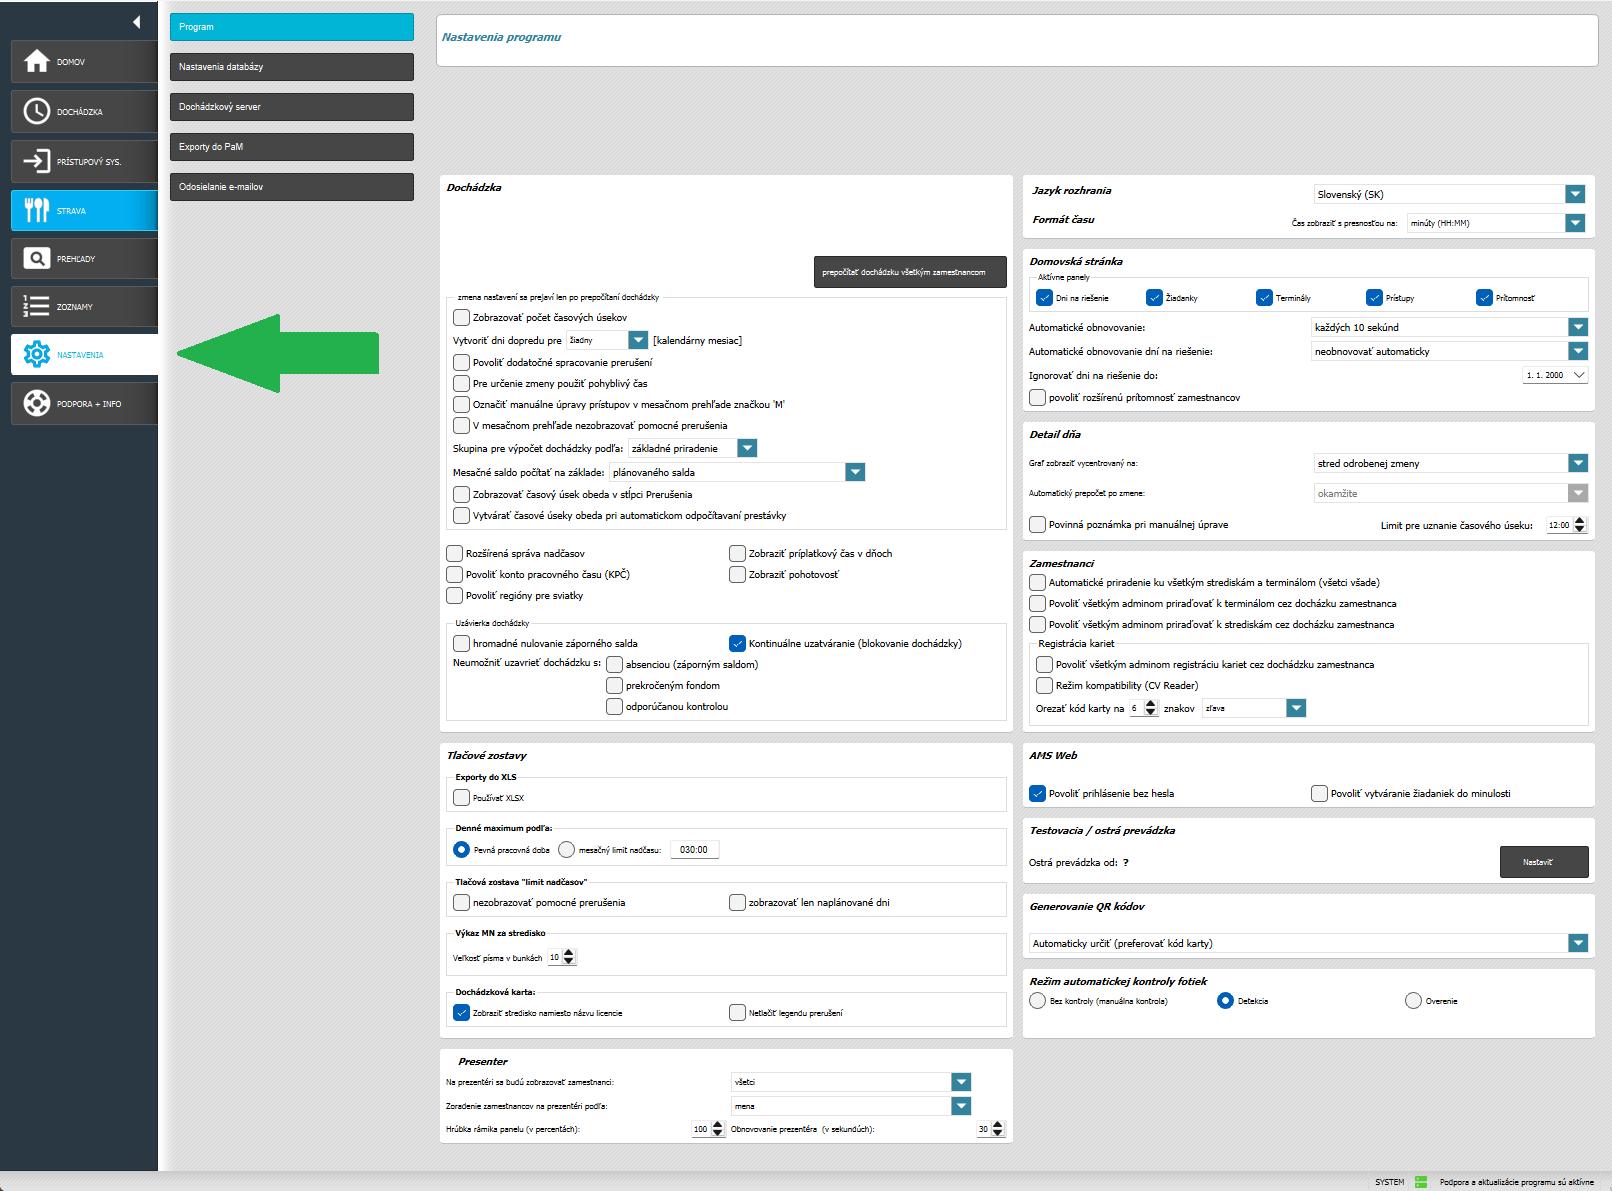Viewport: 1612px width, 1191px height.
Task: Click the mesačný limit nadčasov time field
Action: tap(694, 850)
